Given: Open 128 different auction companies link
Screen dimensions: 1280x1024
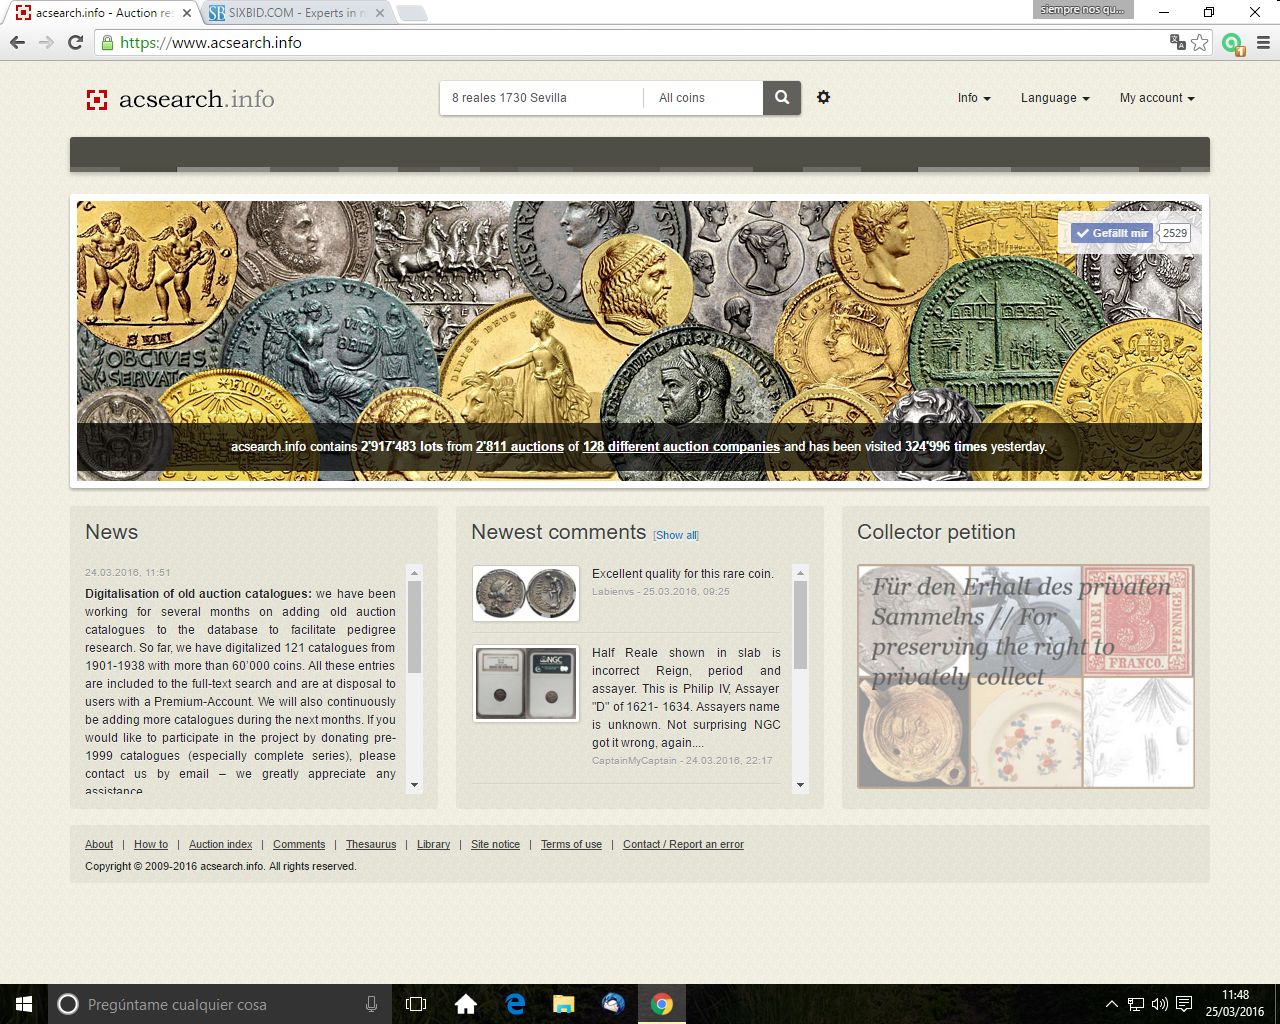Looking at the screenshot, I should click(681, 447).
